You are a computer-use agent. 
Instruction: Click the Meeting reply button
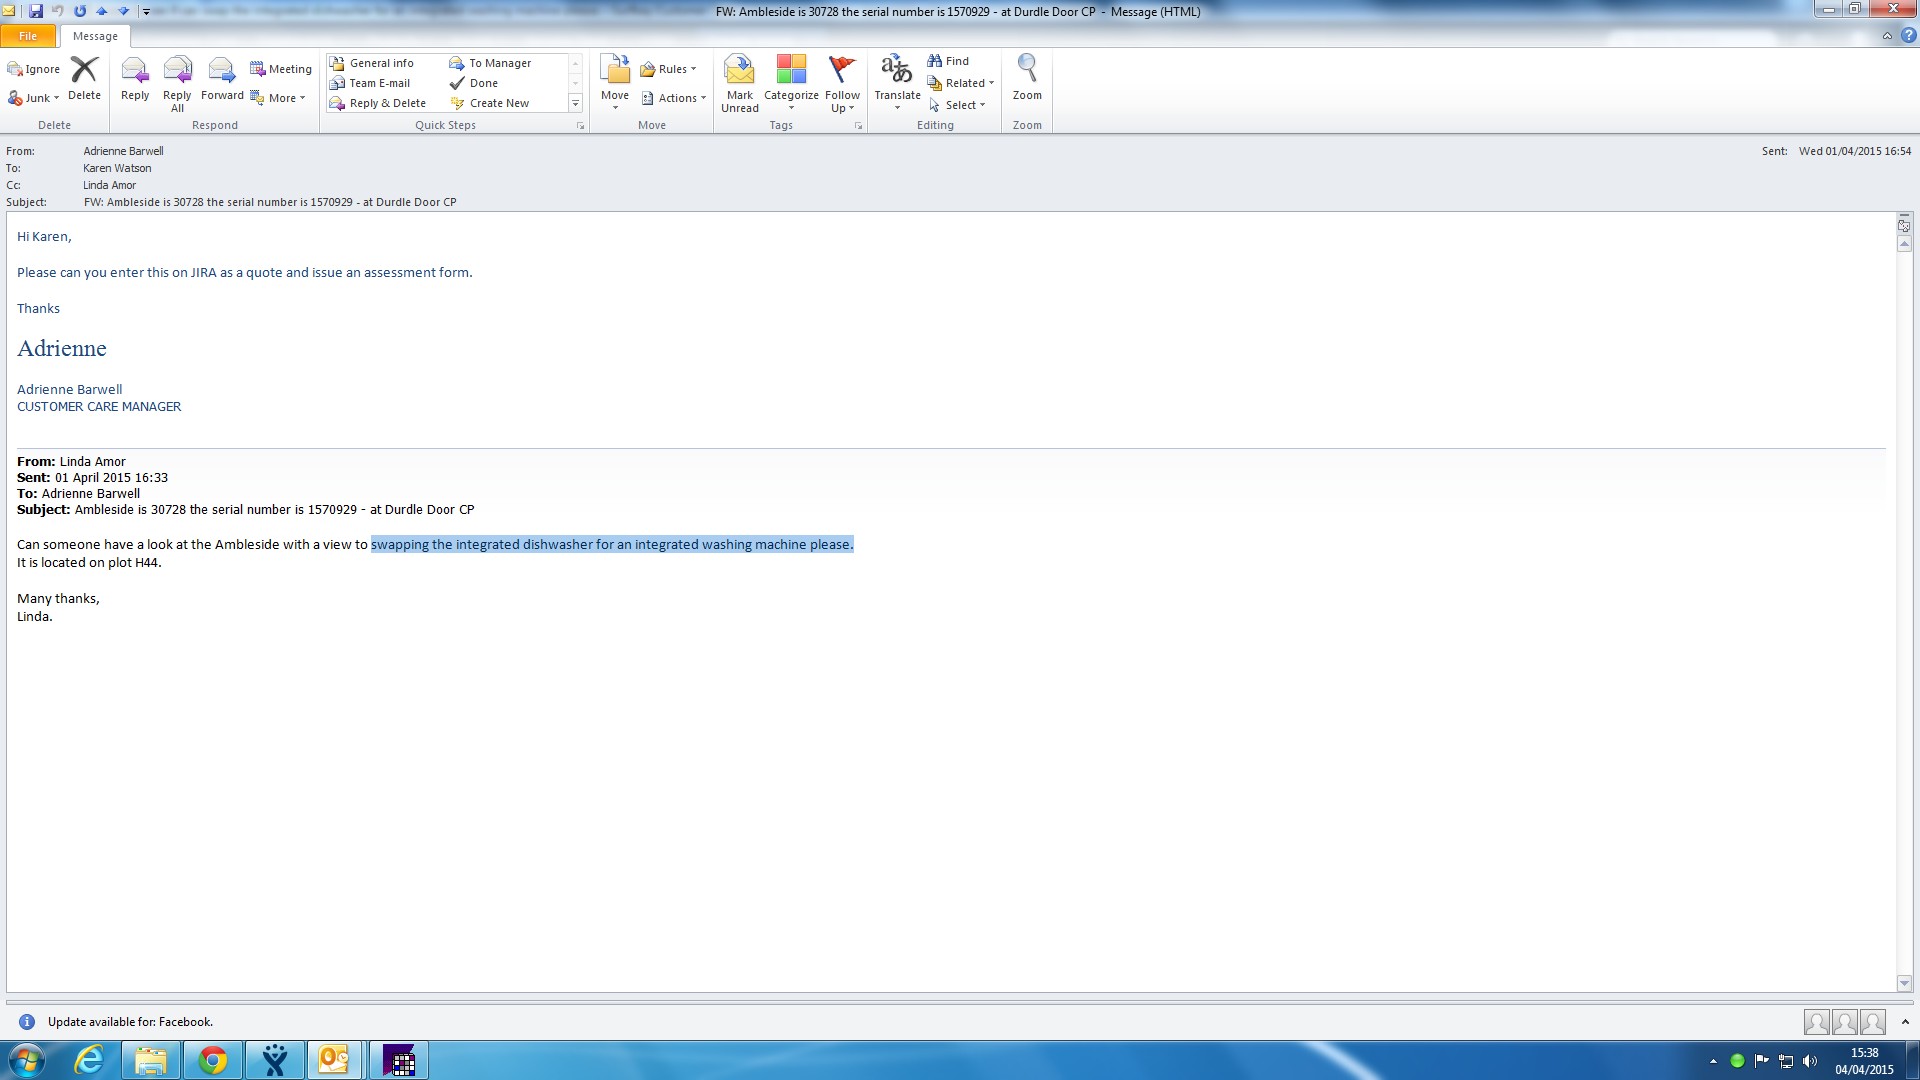(281, 69)
